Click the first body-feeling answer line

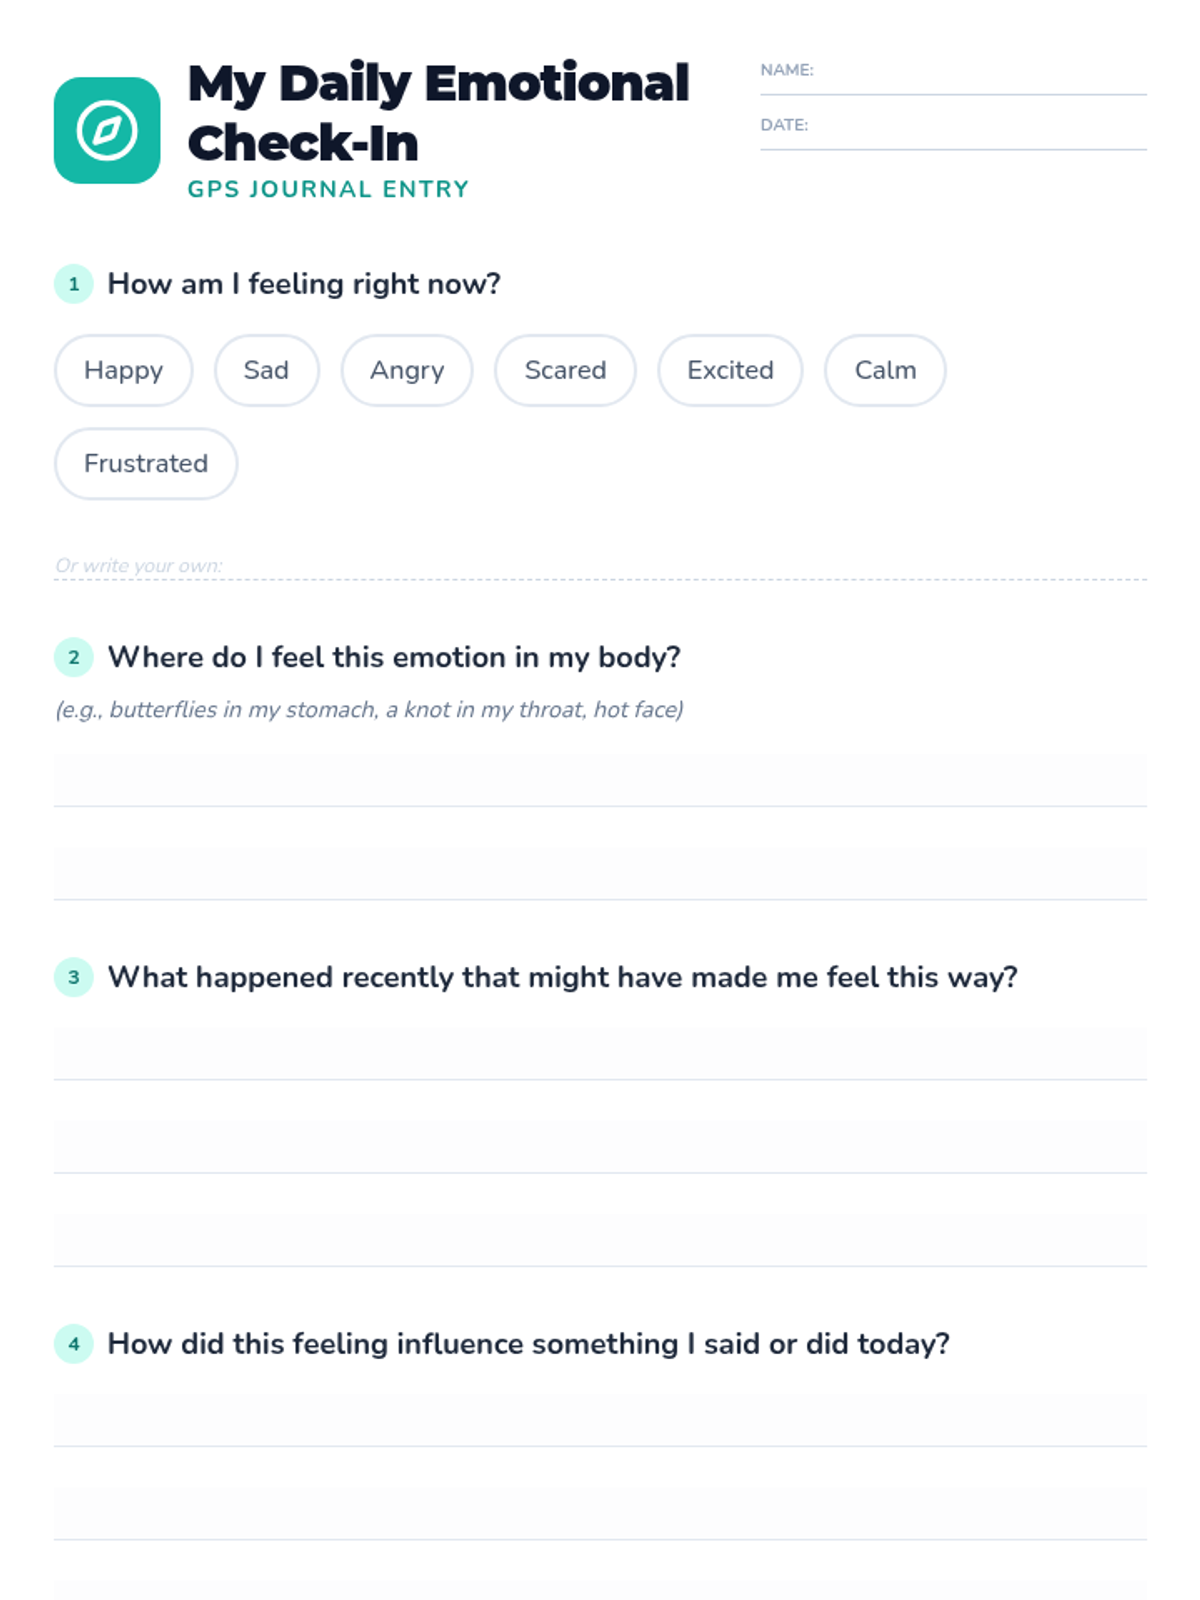600,781
